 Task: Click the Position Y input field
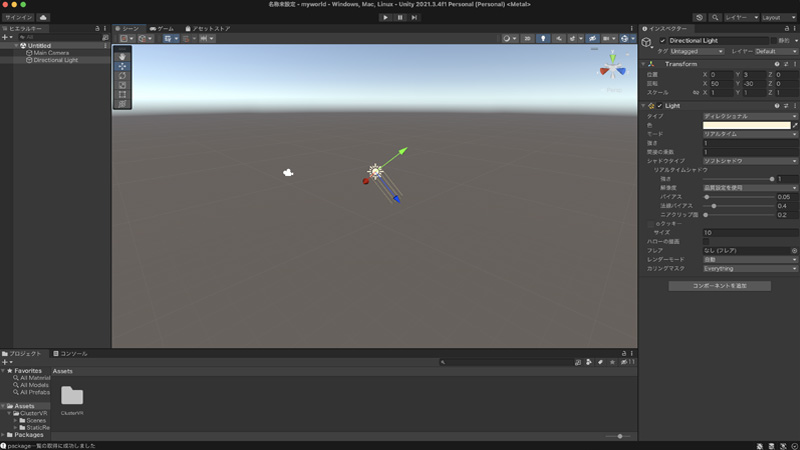click(x=754, y=74)
